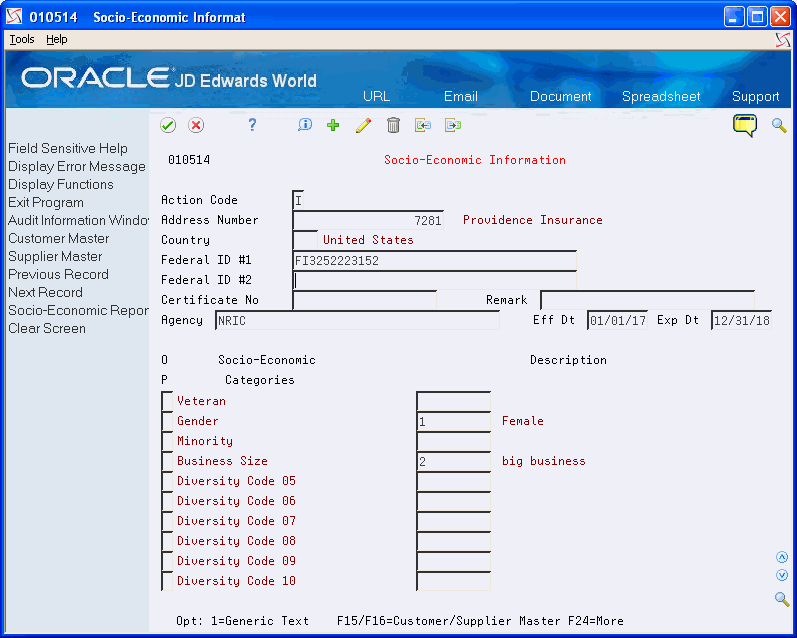Click the trash can delete icon
797x638 pixels.
(393, 125)
